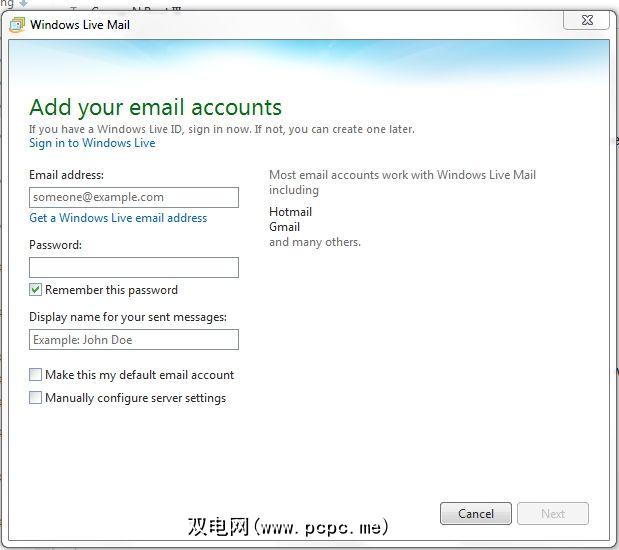
Task: Click into the Password field
Action: [134, 267]
